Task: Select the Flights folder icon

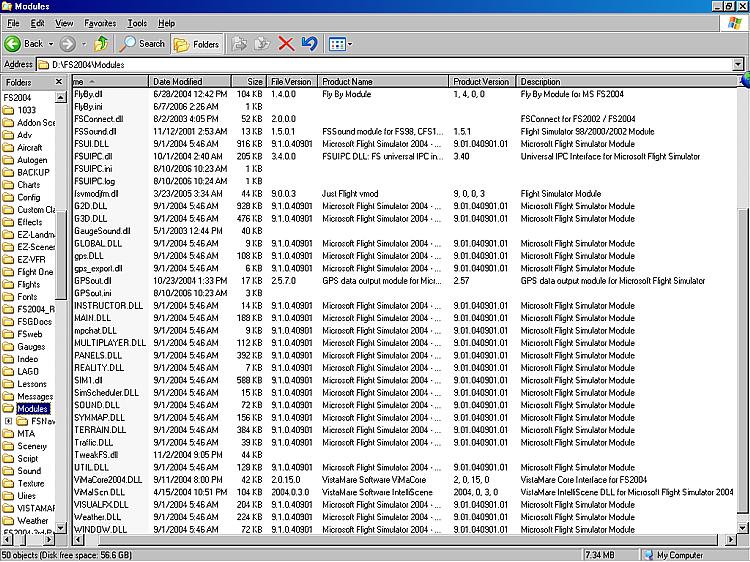Action: click(8, 284)
